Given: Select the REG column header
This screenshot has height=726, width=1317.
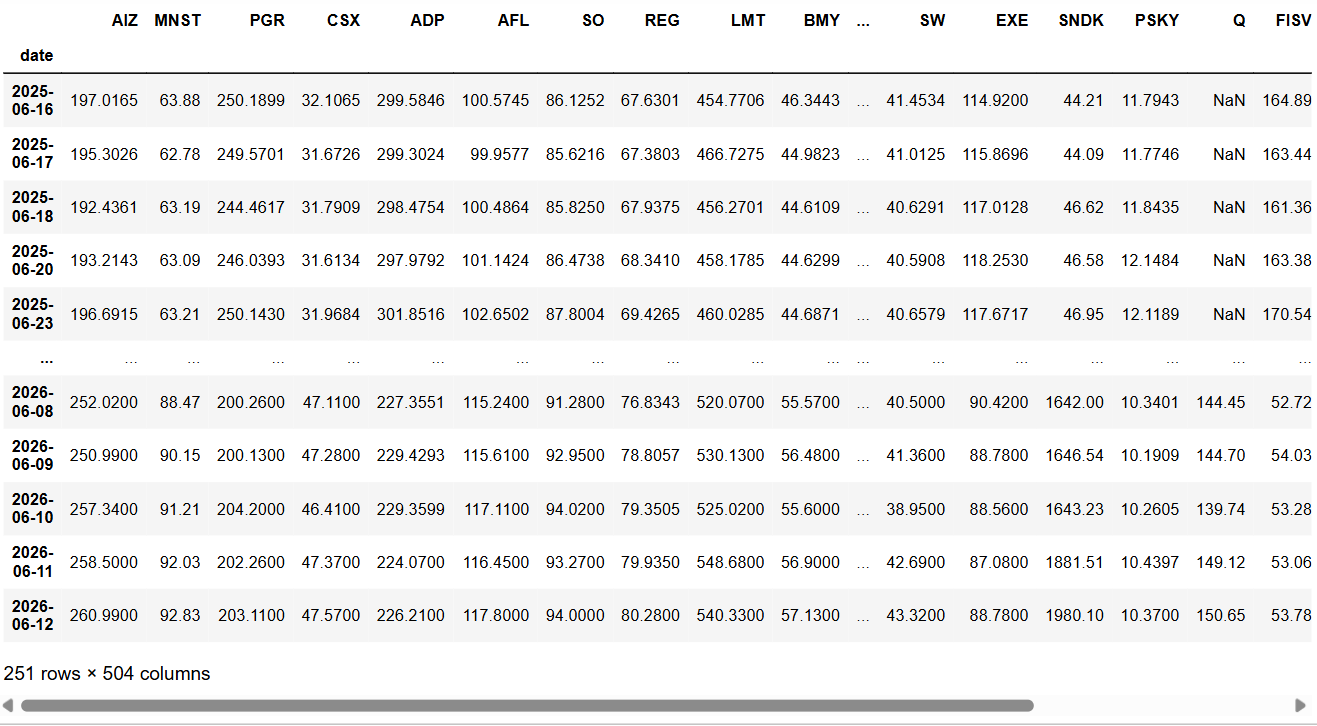Looking at the screenshot, I should (662, 20).
